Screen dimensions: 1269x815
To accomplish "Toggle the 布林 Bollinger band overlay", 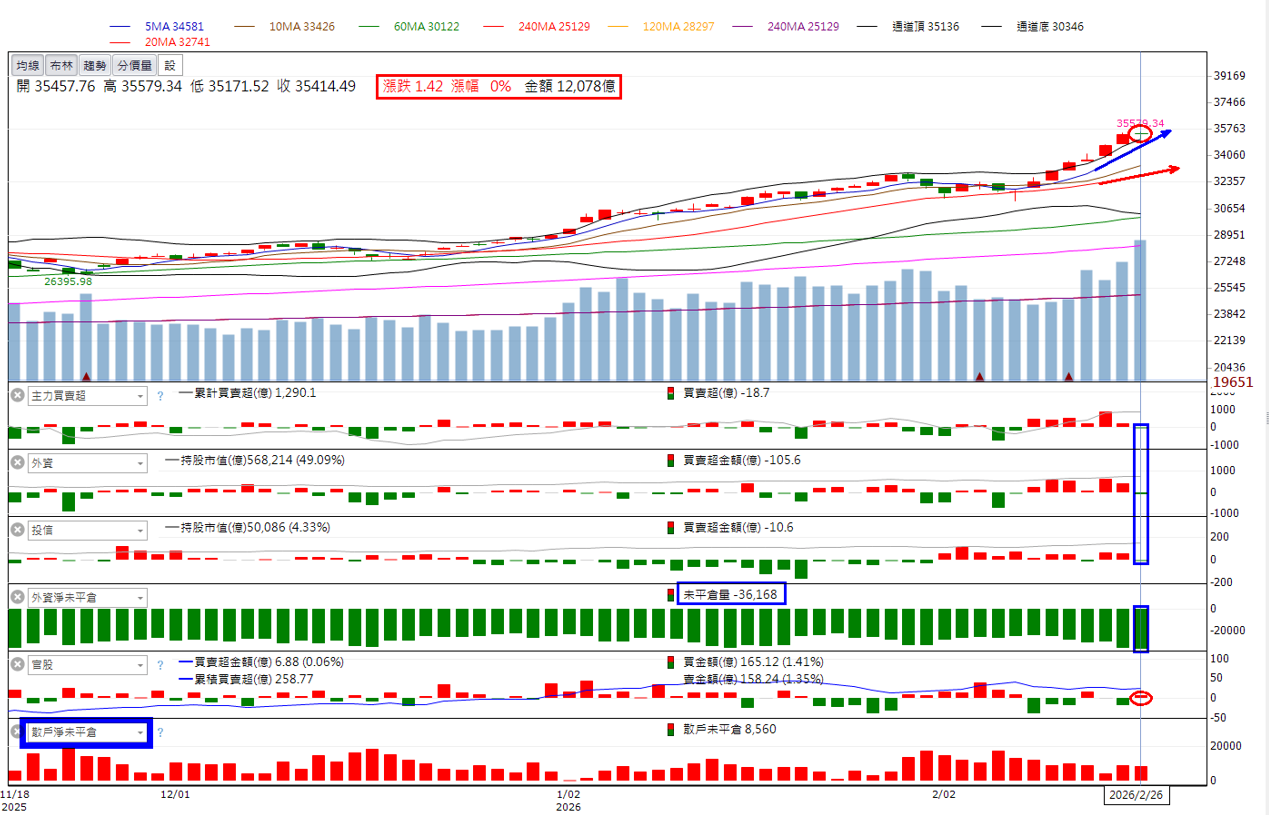I will point(61,65).
